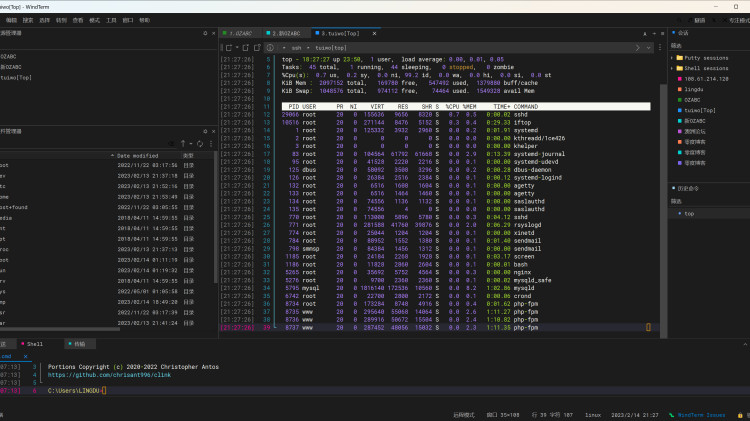Open file manager three-dot options menu
The height and width of the screenshot is (421, 750).
pos(211,144)
